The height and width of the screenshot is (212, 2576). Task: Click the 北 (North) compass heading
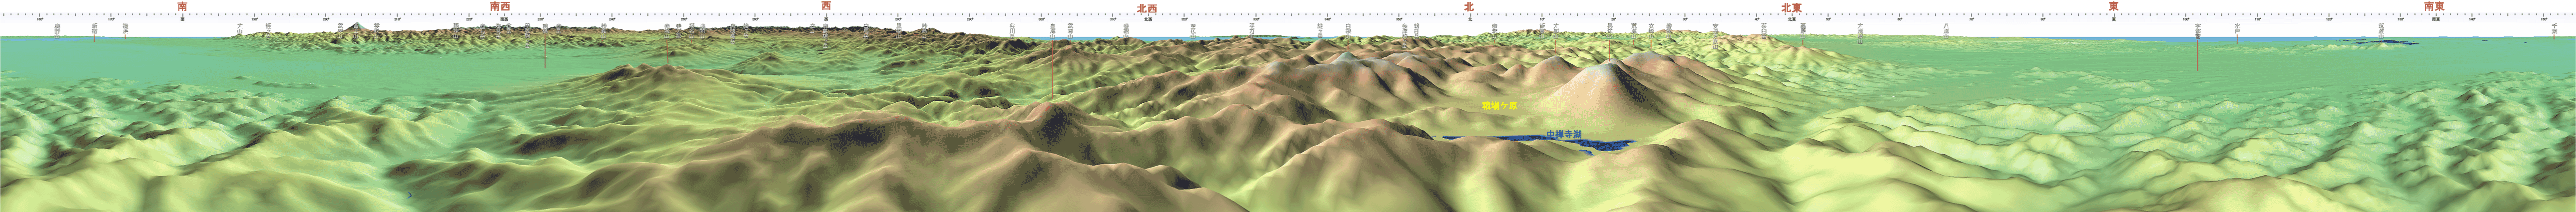pos(1469,6)
